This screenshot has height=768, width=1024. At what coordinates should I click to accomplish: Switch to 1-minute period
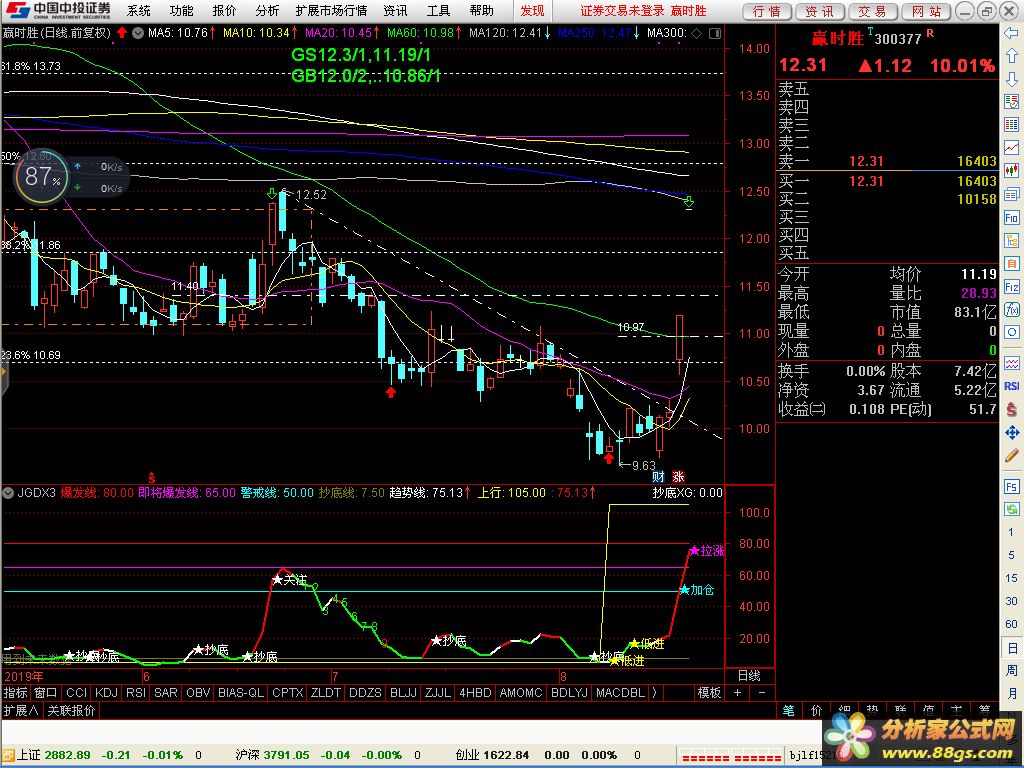[1011, 532]
